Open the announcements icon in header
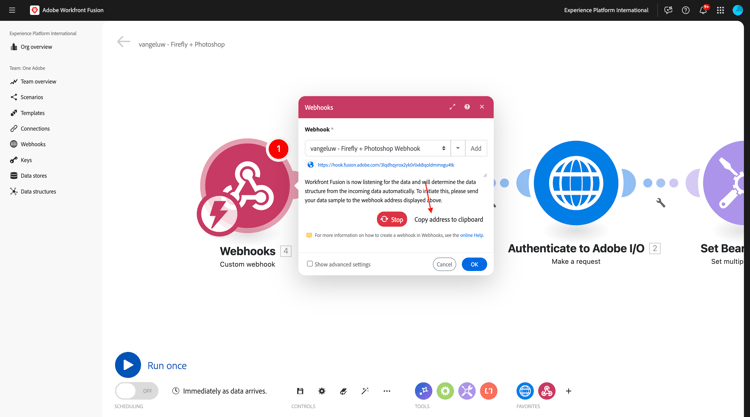 [668, 10]
